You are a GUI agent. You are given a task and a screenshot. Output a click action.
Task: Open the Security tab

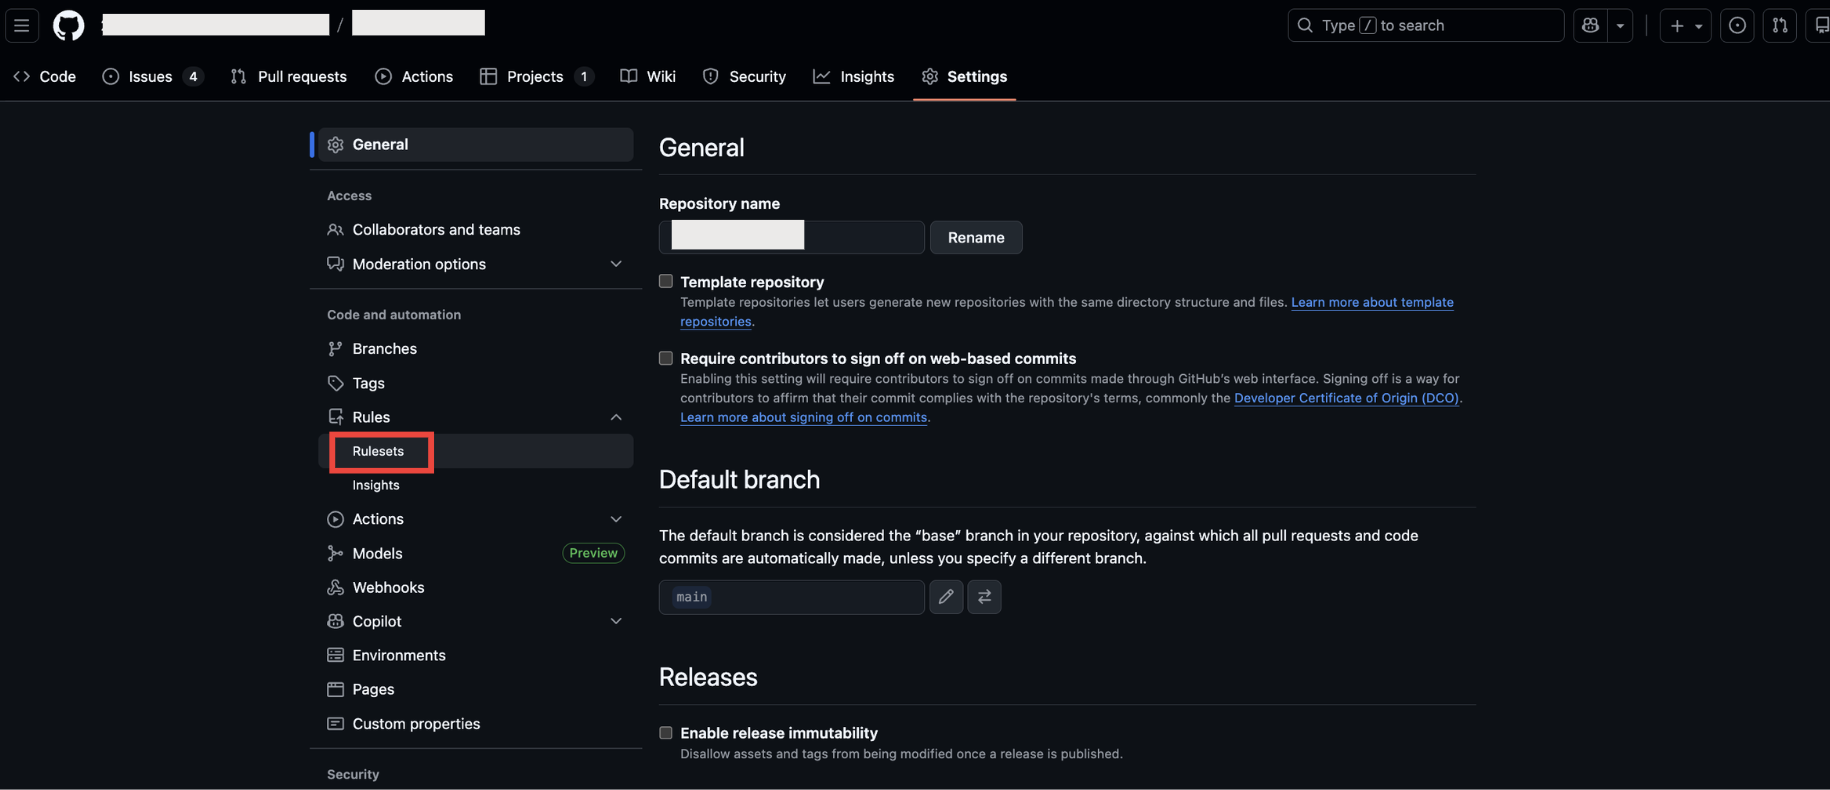click(744, 76)
